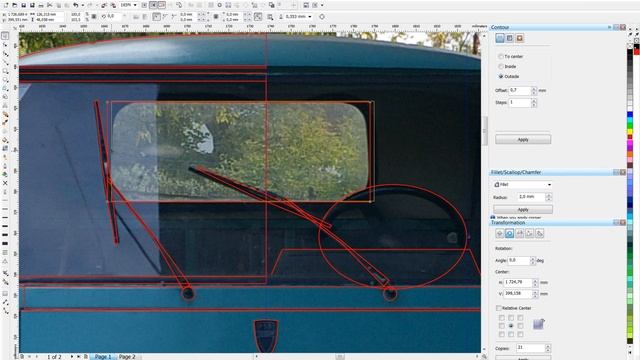
Task: Click the Open file folder icon
Action: 14,5
